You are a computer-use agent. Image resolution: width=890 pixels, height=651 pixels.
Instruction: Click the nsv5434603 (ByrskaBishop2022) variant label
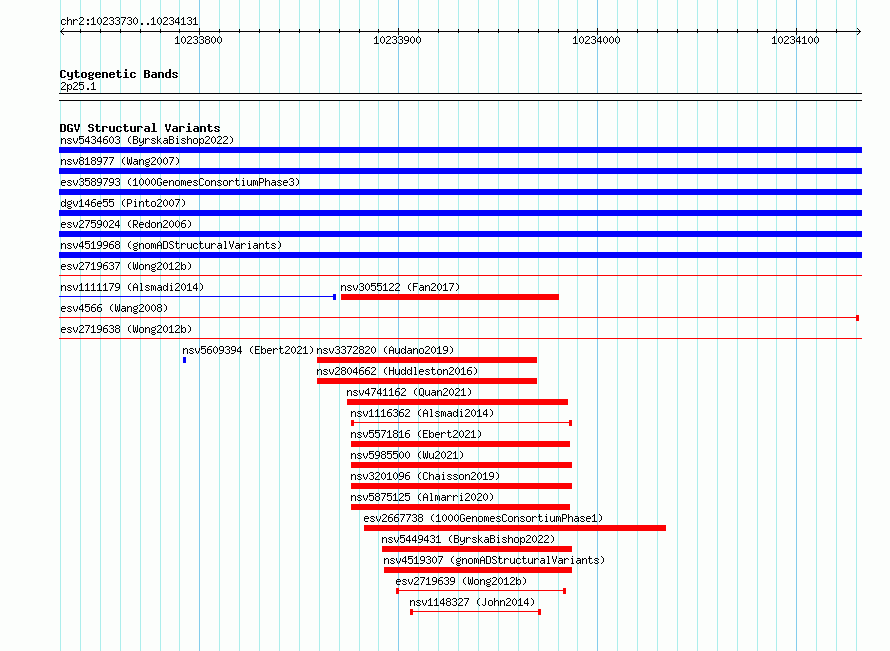147,140
